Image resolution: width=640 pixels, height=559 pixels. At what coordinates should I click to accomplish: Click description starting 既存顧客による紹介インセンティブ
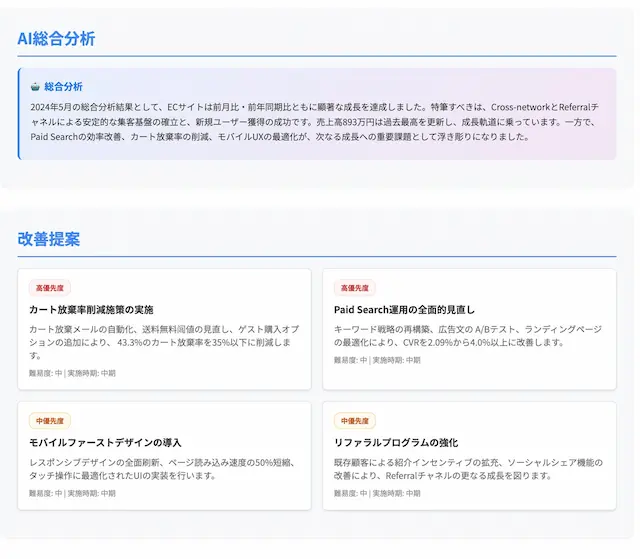pos(468,469)
